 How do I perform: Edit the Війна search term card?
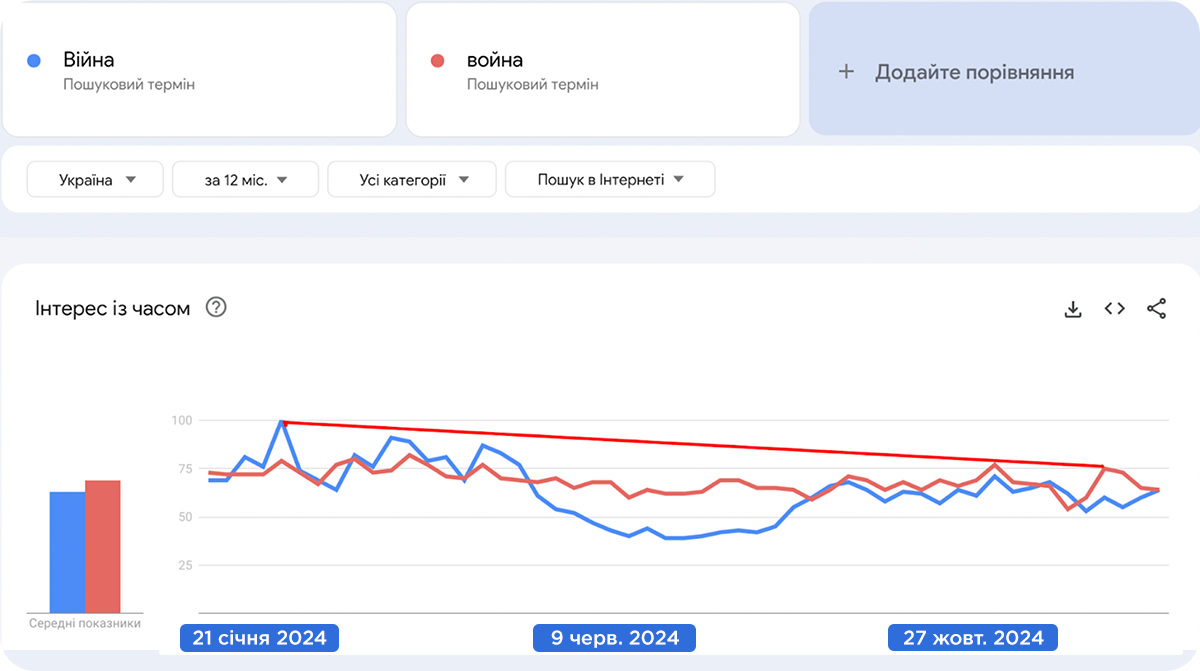(x=200, y=70)
